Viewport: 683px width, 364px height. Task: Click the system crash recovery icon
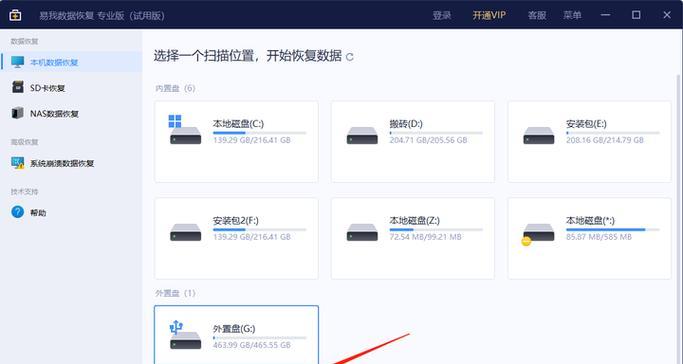pyautogui.click(x=17, y=163)
